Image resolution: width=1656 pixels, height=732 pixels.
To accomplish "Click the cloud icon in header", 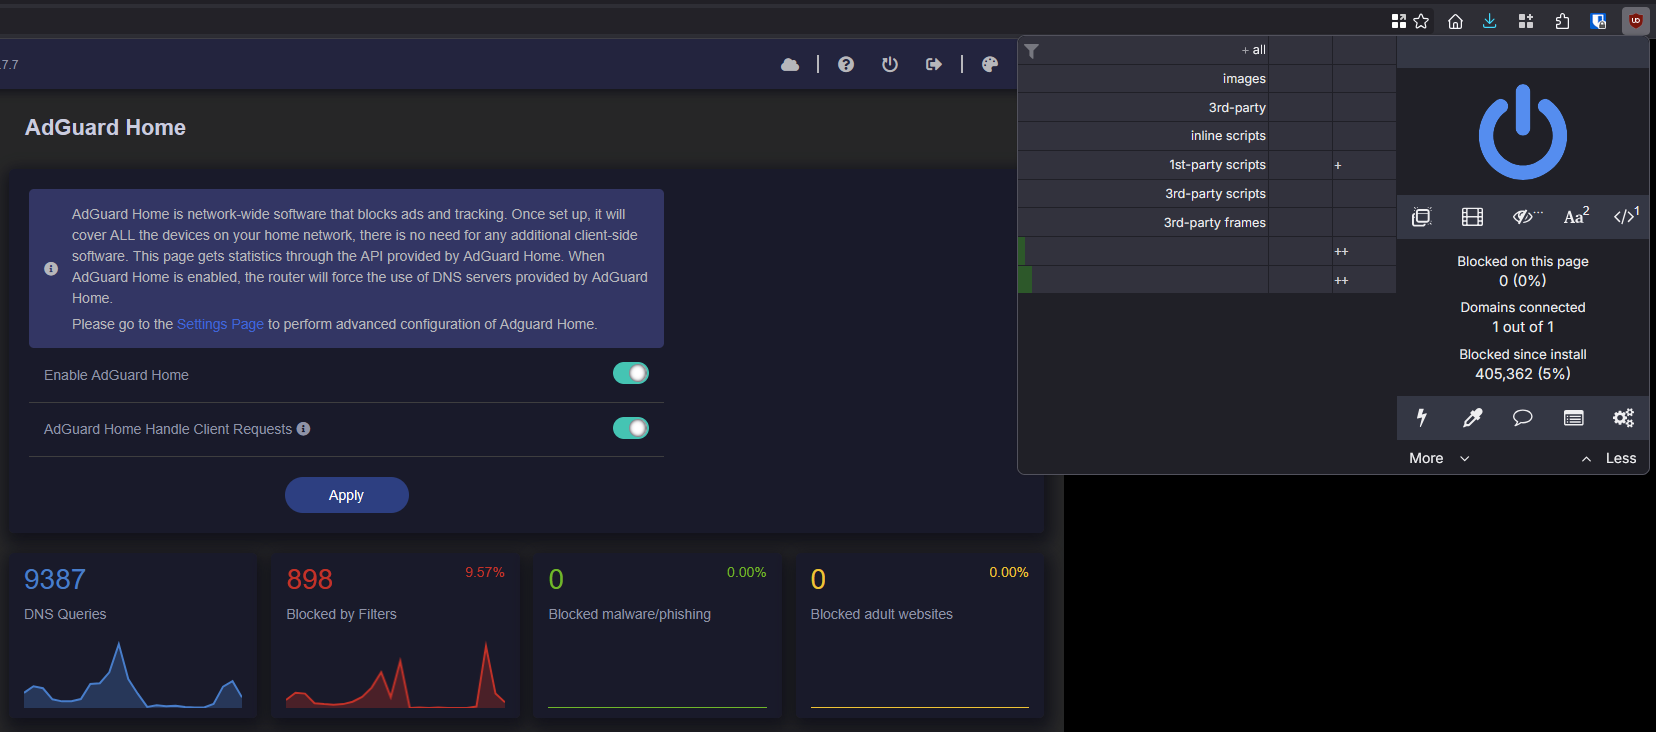I will [790, 64].
